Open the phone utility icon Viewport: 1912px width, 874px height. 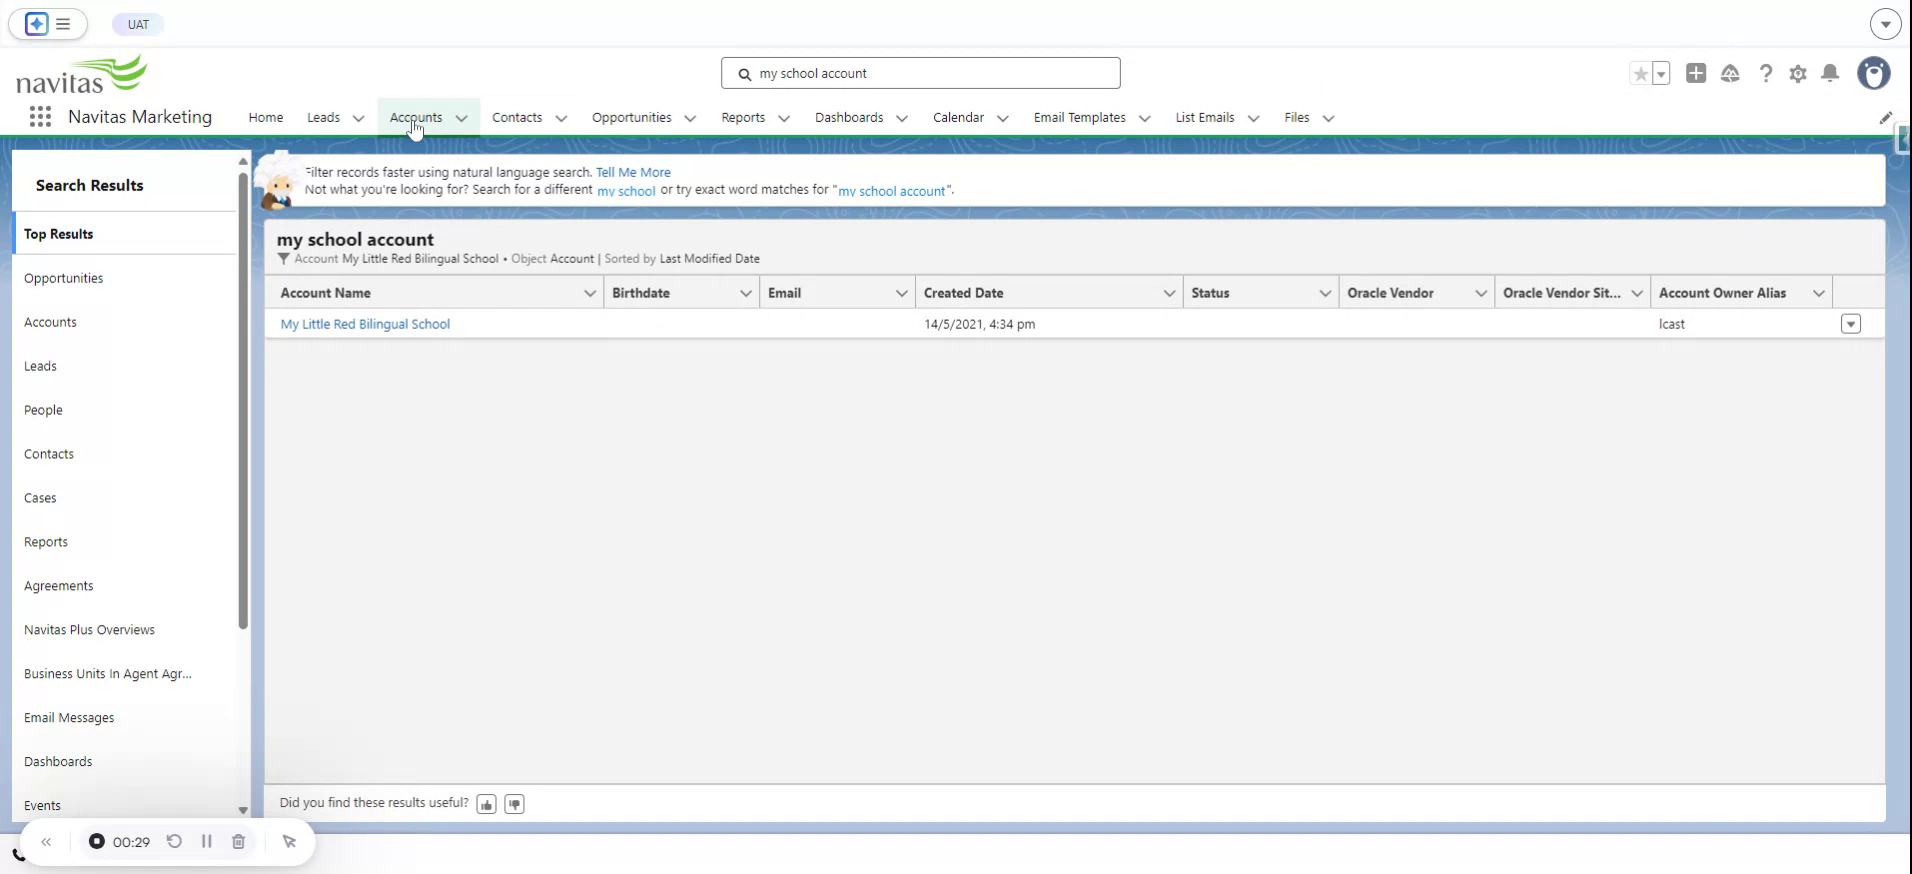coord(18,855)
